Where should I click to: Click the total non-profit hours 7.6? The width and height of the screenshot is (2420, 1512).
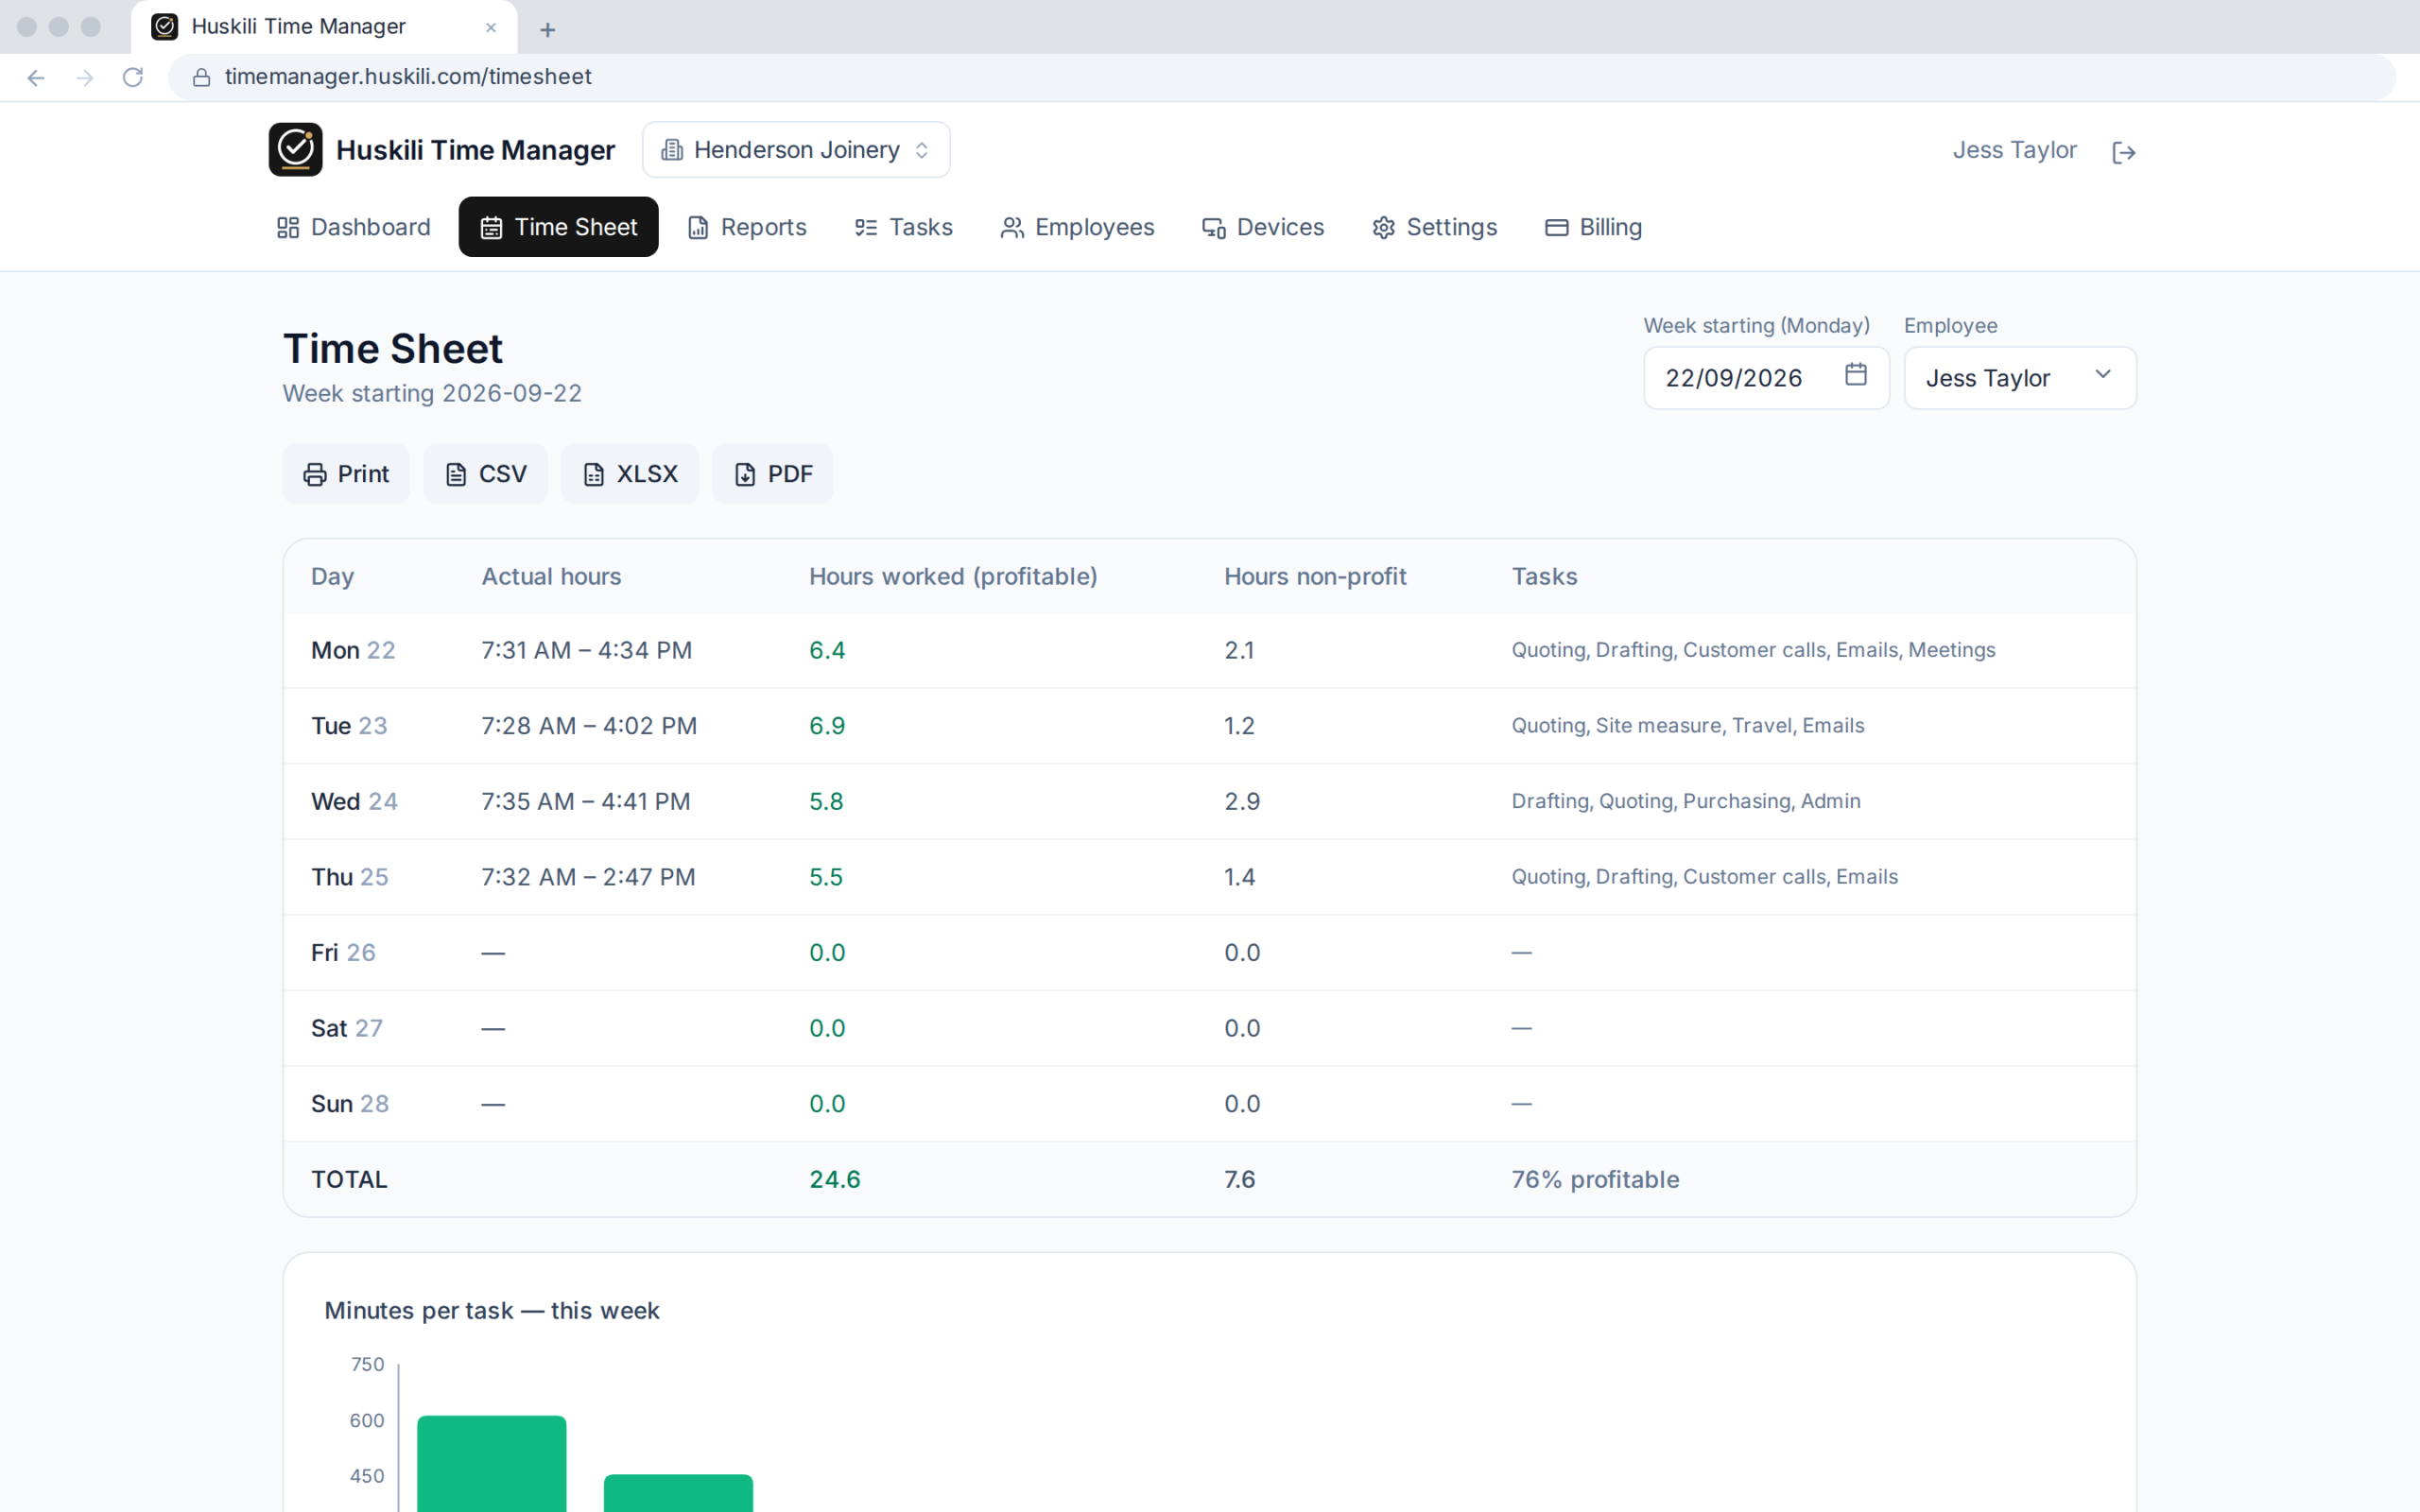click(x=1239, y=1180)
